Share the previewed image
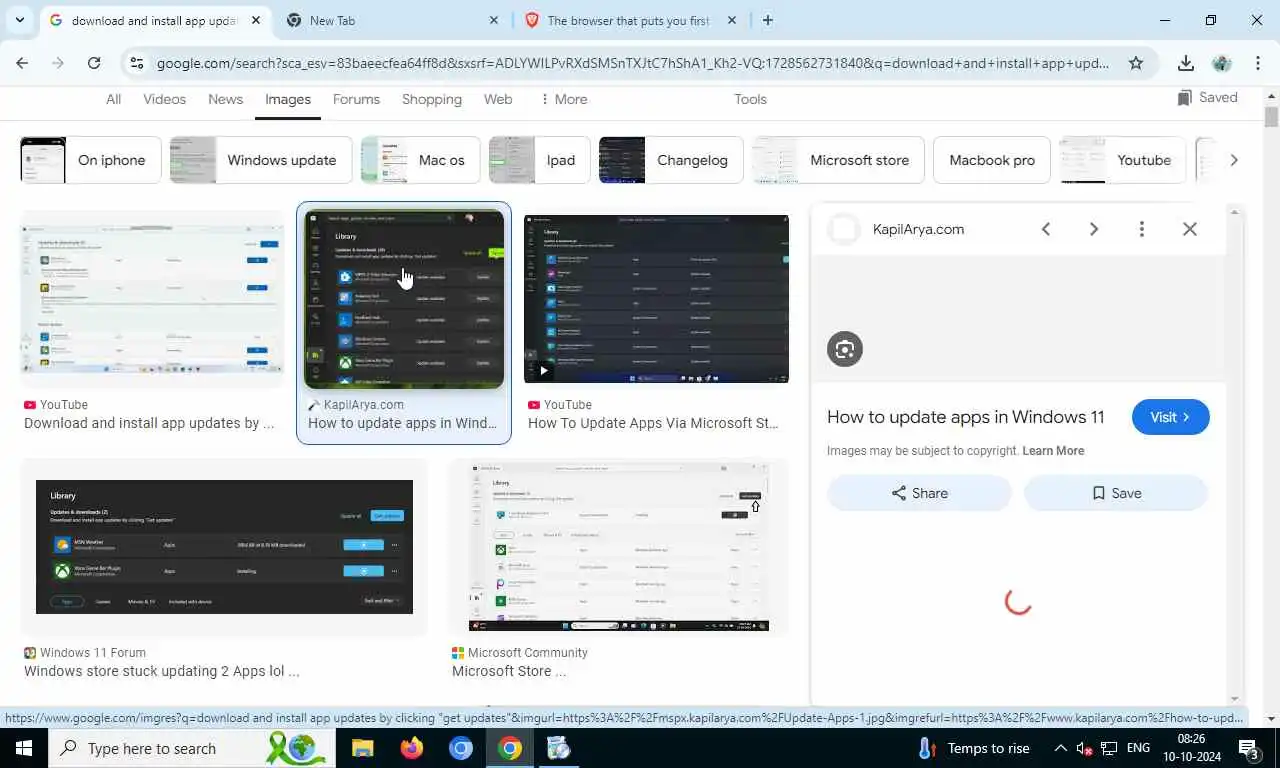 pos(919,493)
